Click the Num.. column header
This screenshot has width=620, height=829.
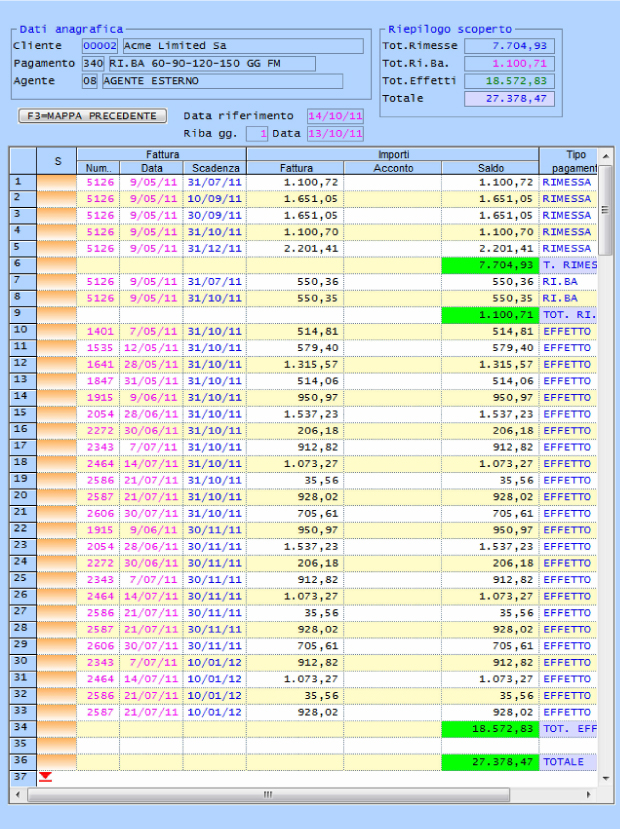pyautogui.click(x=98, y=168)
